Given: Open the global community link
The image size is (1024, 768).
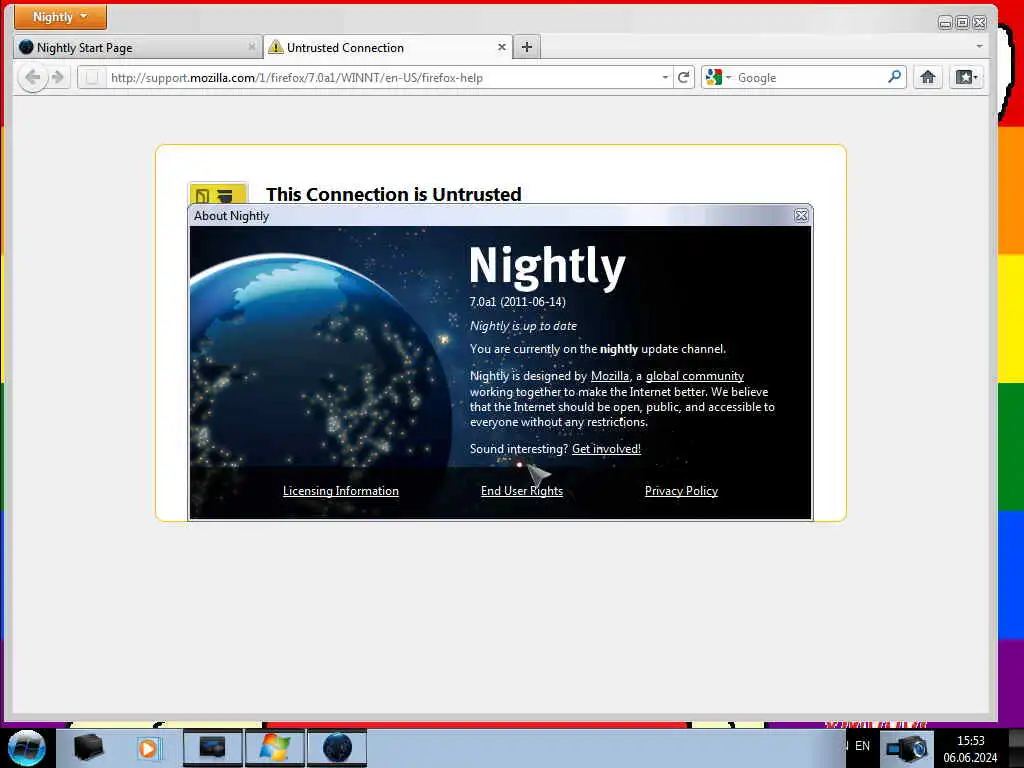Looking at the screenshot, I should pyautogui.click(x=695, y=376).
